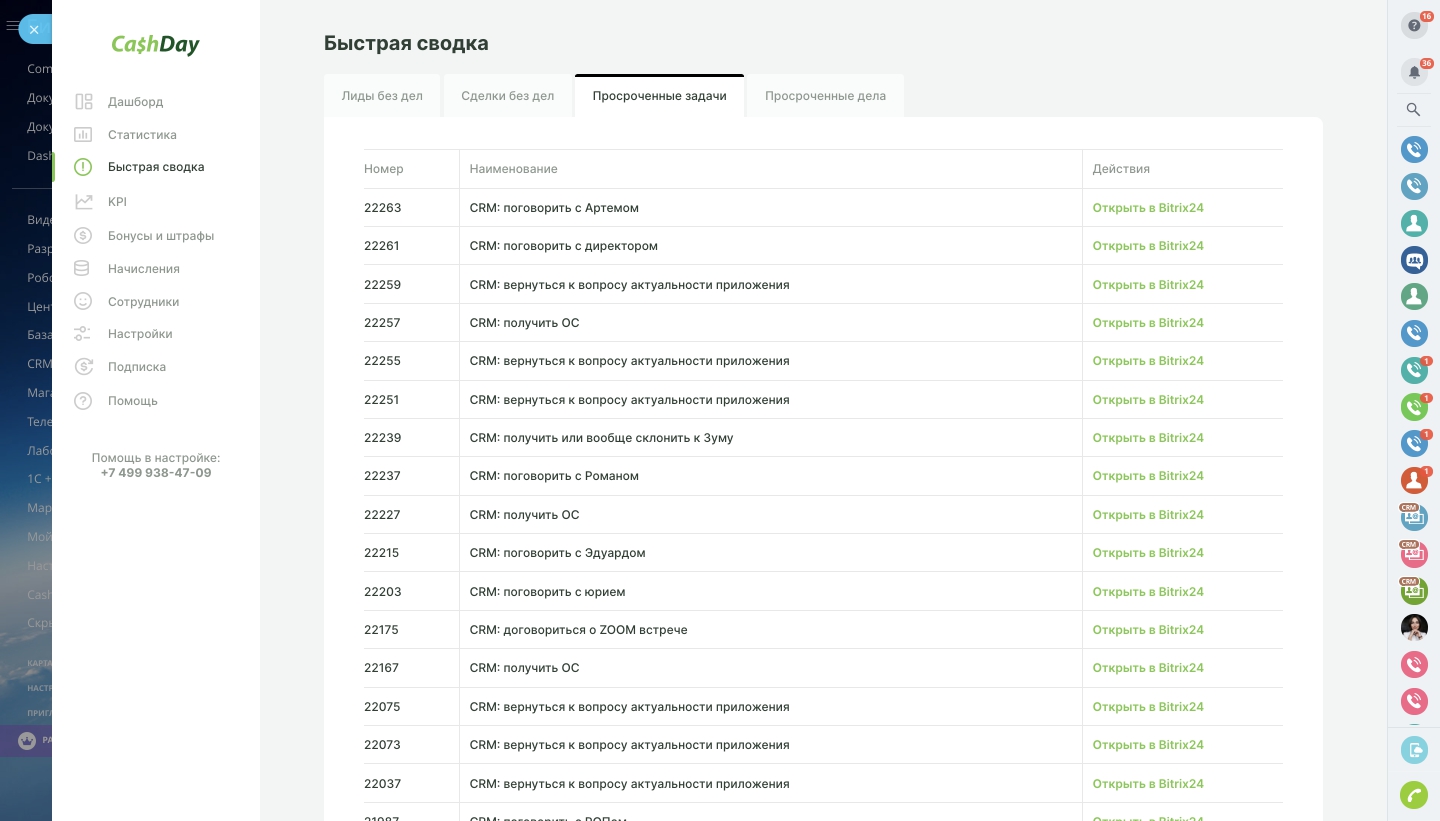Click the woman's avatar photo in right panel

[1414, 628]
